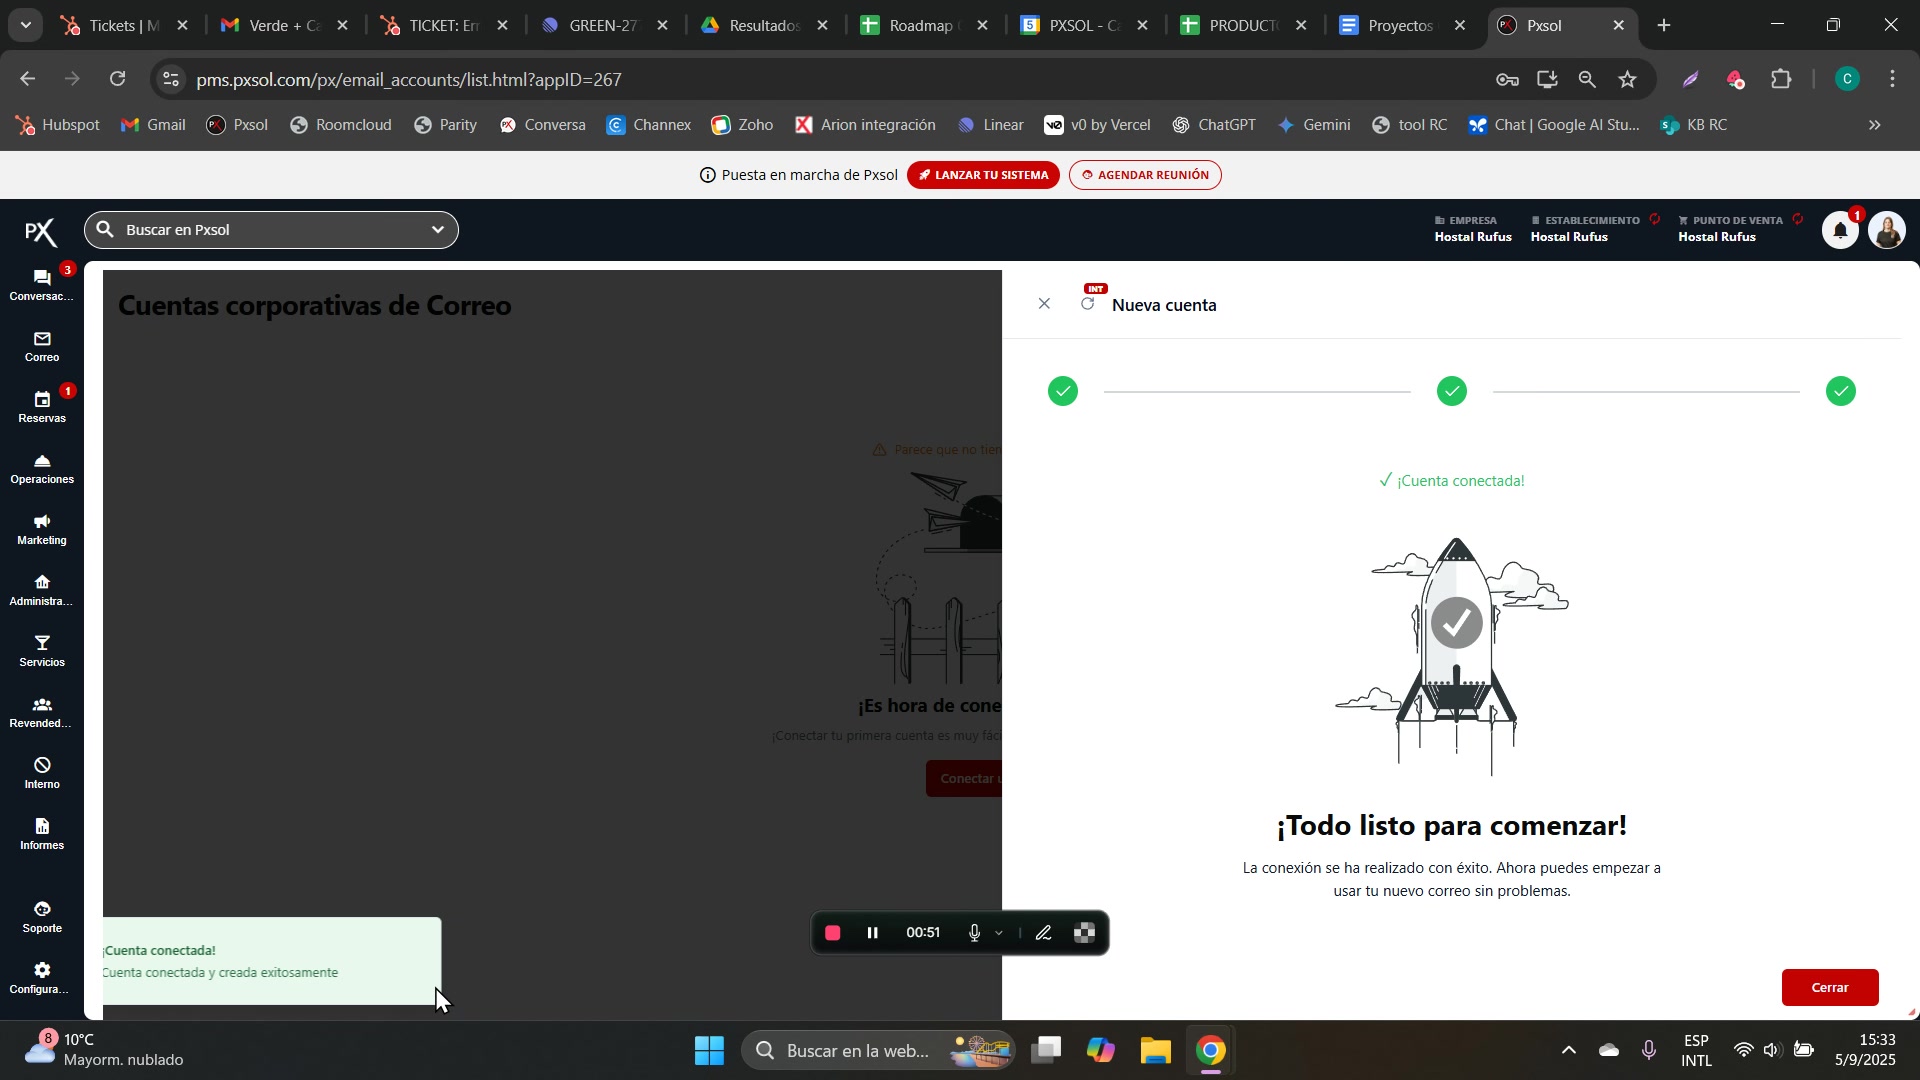
Task: Pause the screen recording
Action: (x=872, y=933)
